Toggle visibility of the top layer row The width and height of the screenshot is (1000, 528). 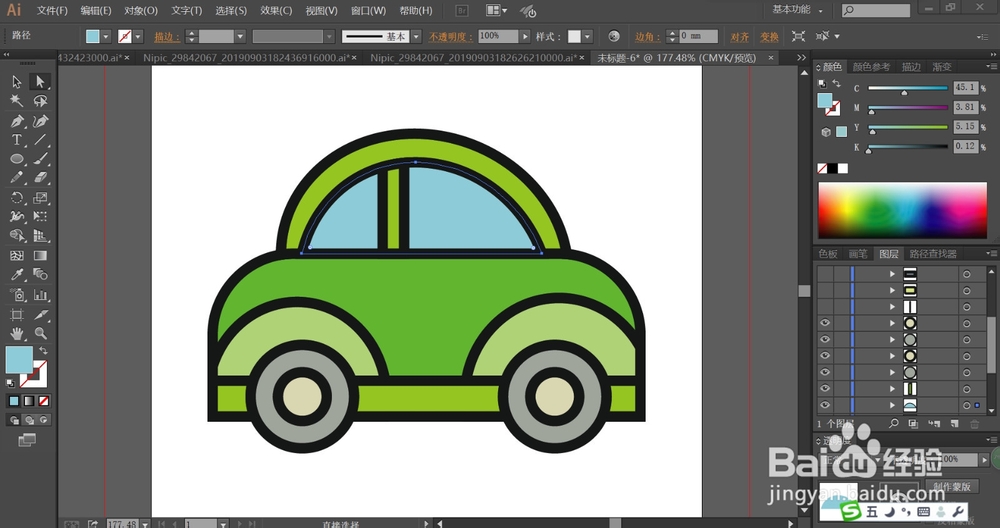tap(825, 273)
